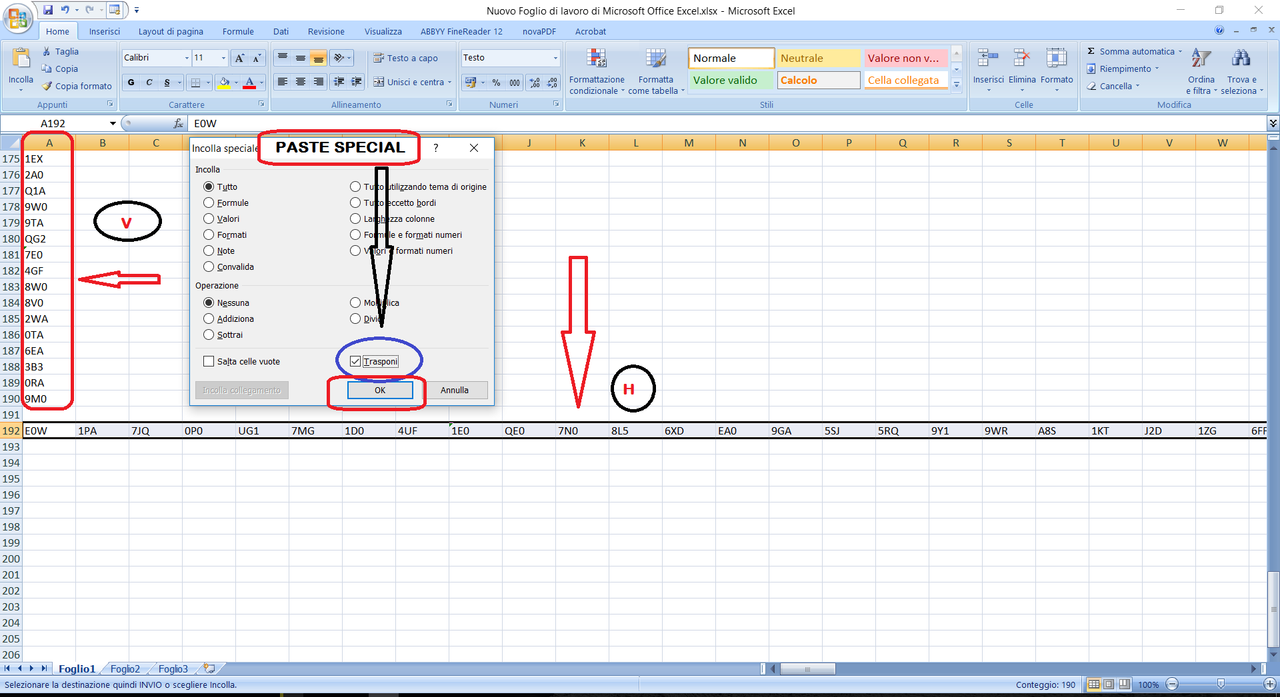The width and height of the screenshot is (1280, 697).
Task: Copy selection with Copia
Action: click(x=61, y=69)
